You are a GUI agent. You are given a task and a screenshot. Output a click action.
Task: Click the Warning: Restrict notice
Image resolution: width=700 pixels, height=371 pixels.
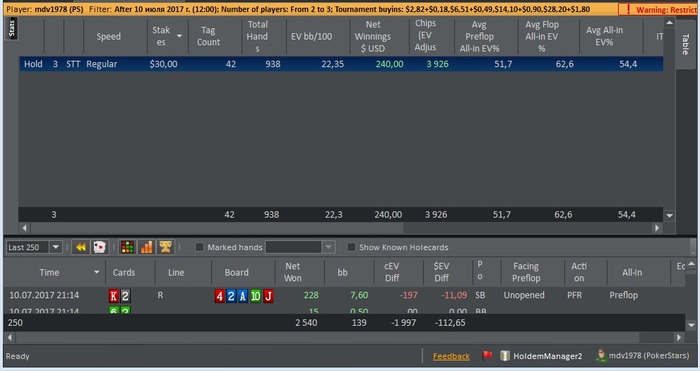pyautogui.click(x=658, y=9)
